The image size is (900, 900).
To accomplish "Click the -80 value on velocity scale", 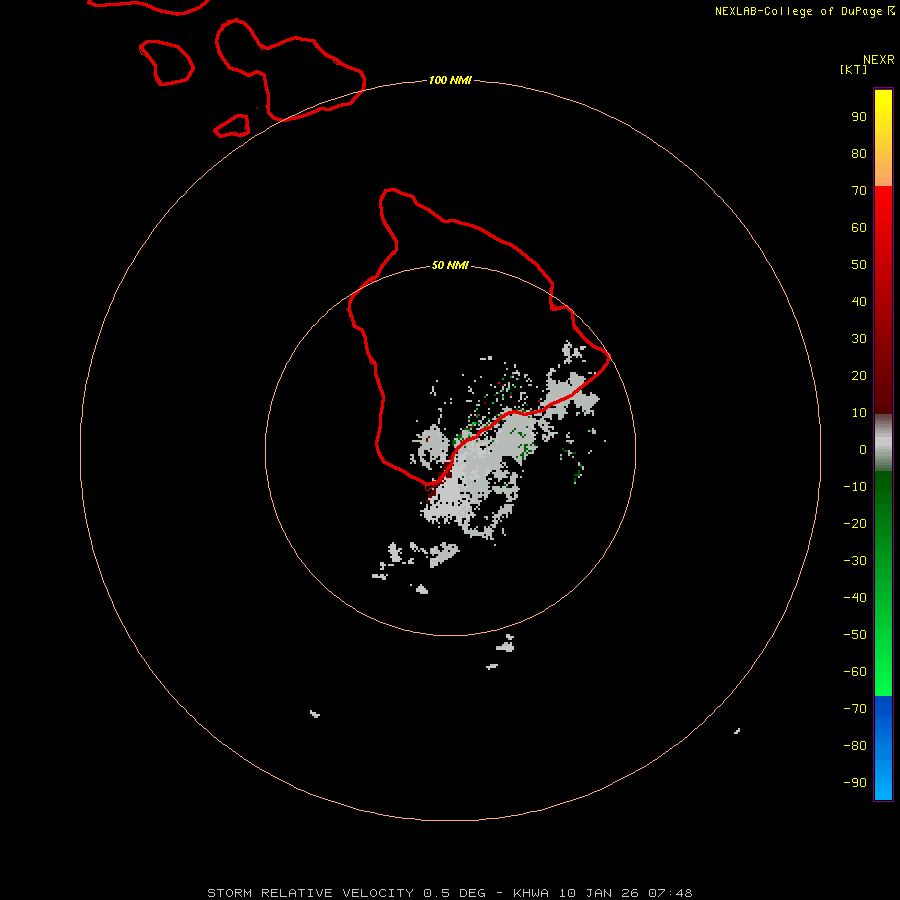I will [855, 746].
